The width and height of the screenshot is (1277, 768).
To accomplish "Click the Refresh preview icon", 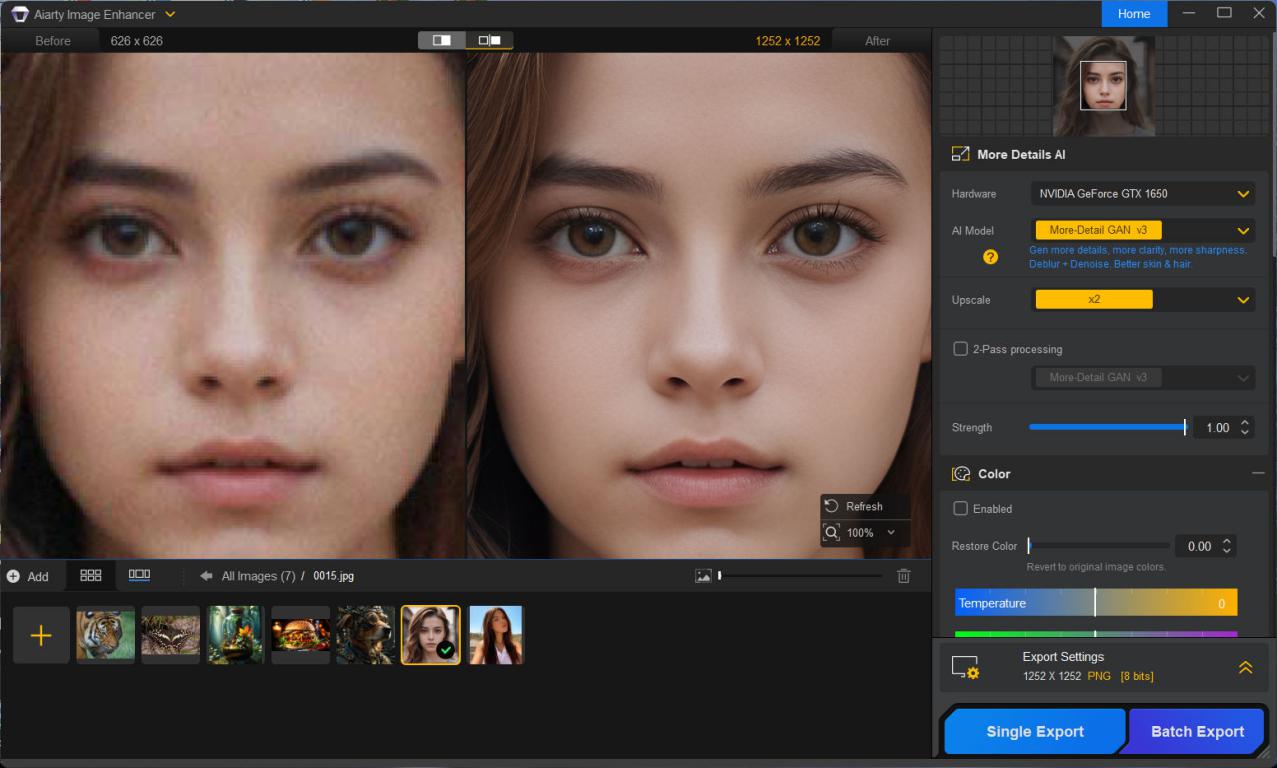I will click(831, 506).
